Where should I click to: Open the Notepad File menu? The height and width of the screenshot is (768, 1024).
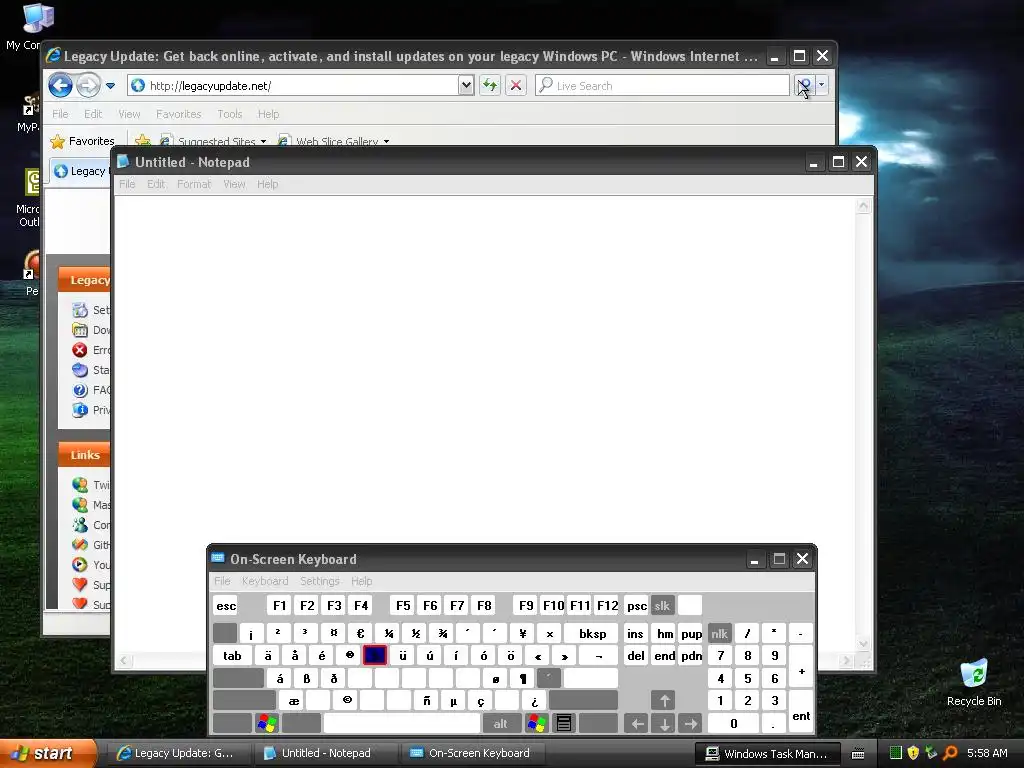click(x=127, y=184)
